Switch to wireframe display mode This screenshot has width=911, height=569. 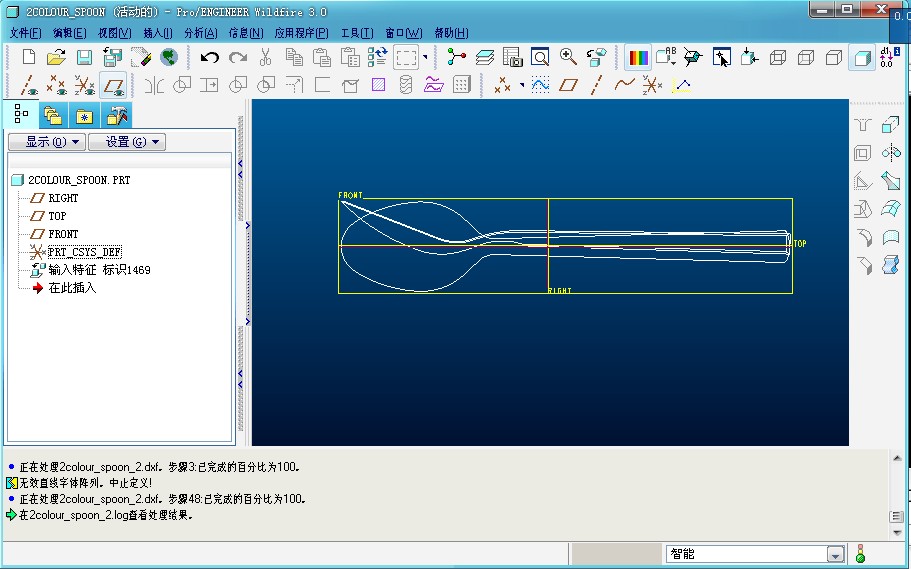pos(778,57)
